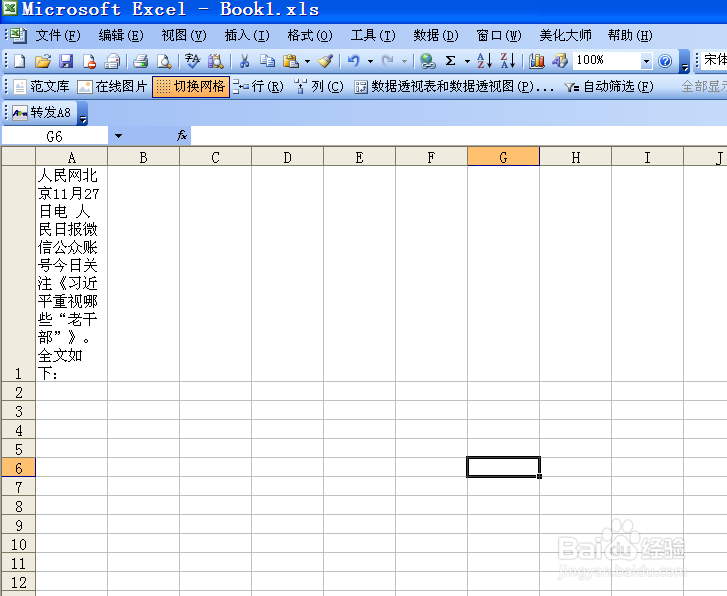
Task: Show the Drawing toolbar
Action: (560, 61)
